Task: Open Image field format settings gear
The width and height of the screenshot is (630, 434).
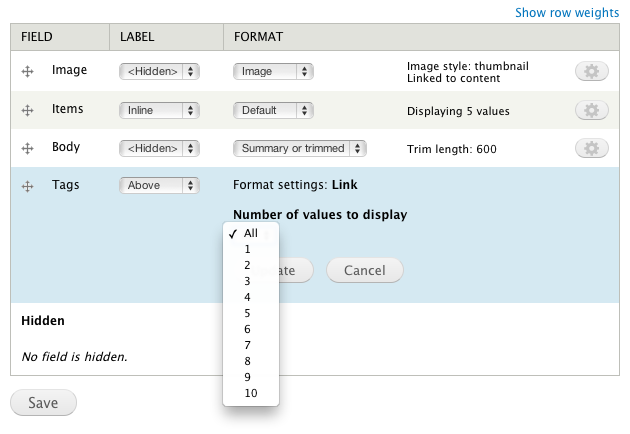Action: click(x=591, y=72)
